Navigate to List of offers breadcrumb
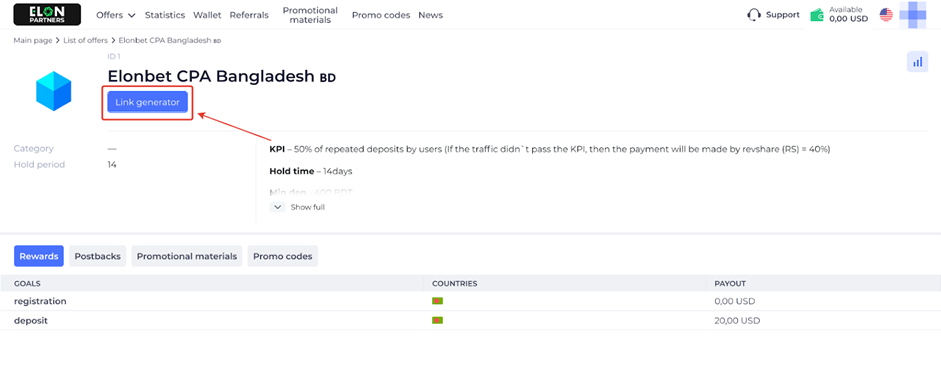The width and height of the screenshot is (941, 373). click(x=86, y=41)
